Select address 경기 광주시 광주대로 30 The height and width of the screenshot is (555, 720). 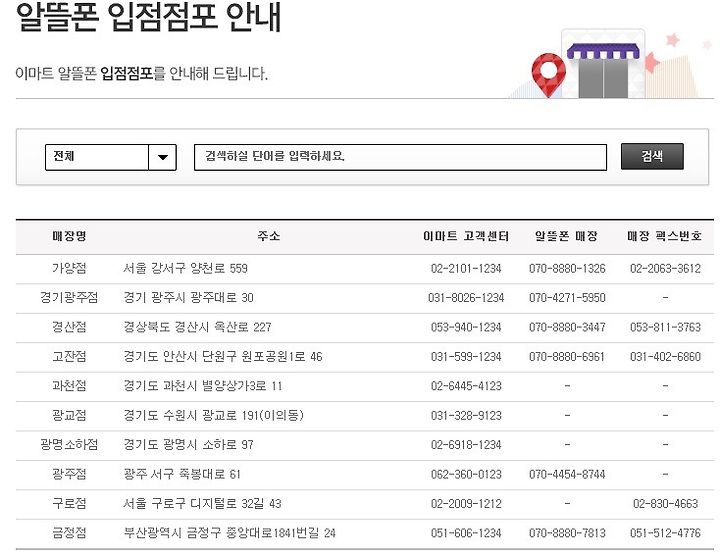click(x=188, y=297)
